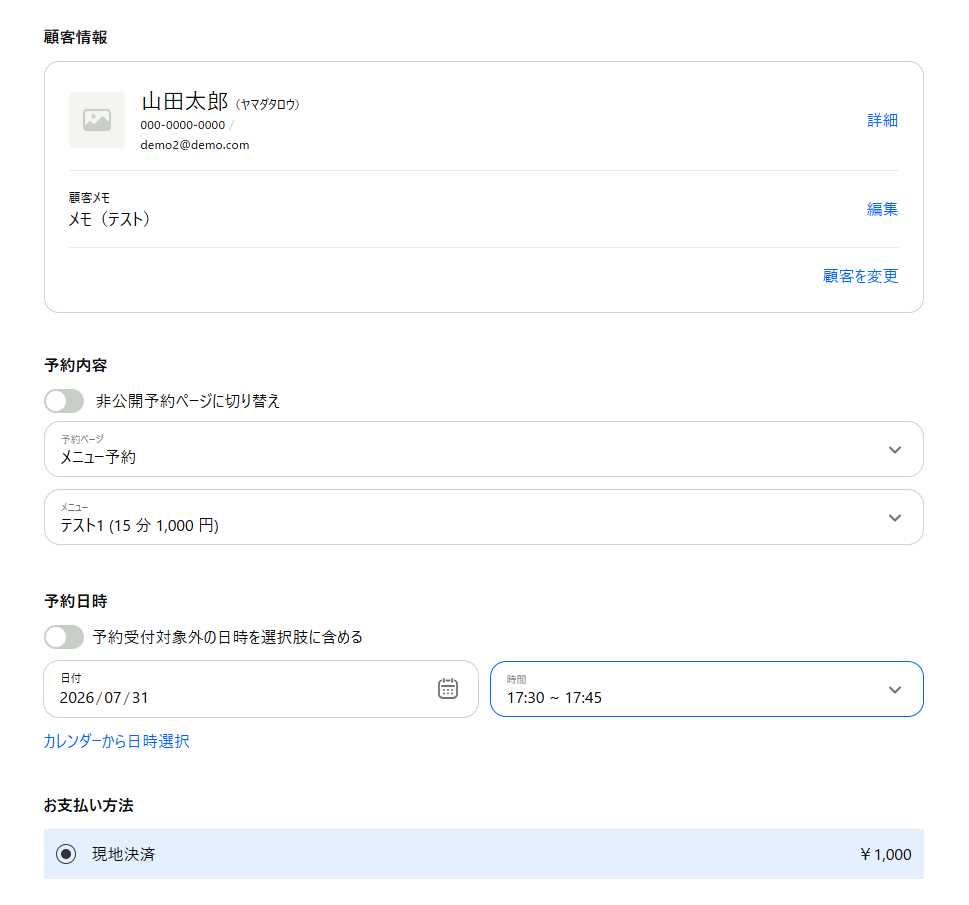Click the furigana (ヤマダタロウ) text
Screen dimensions: 969x905
pyautogui.click(x=268, y=104)
